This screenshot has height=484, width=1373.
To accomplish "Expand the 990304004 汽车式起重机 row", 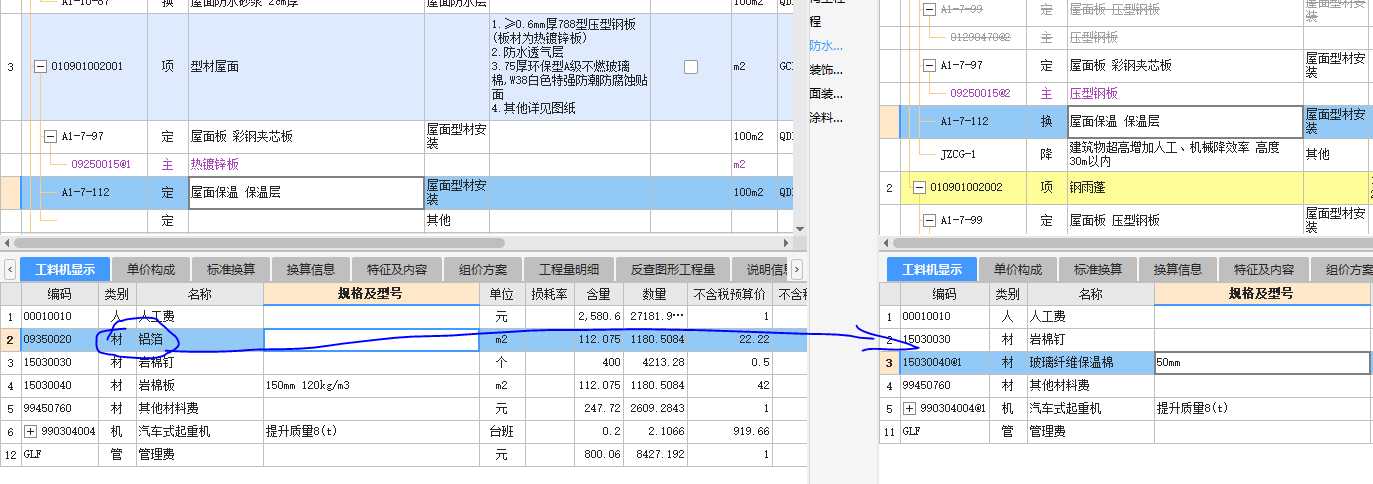I will point(31,432).
